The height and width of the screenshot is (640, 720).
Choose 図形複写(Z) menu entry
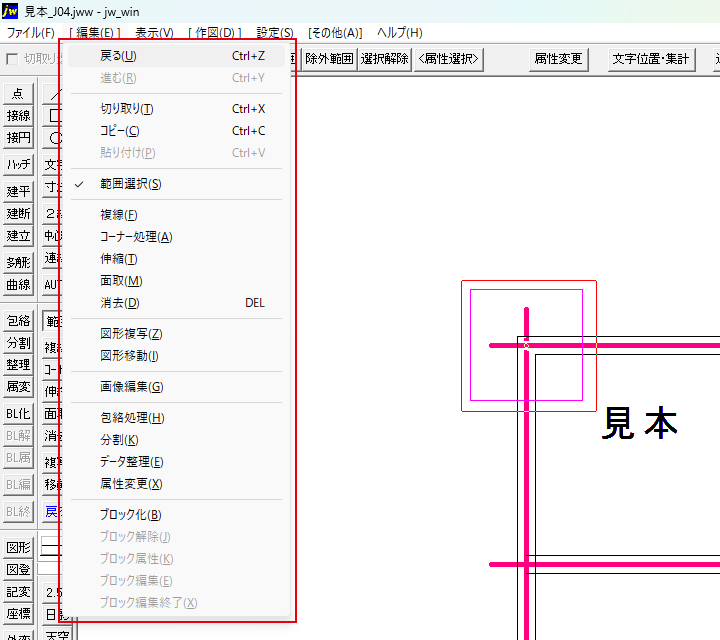coord(176,334)
